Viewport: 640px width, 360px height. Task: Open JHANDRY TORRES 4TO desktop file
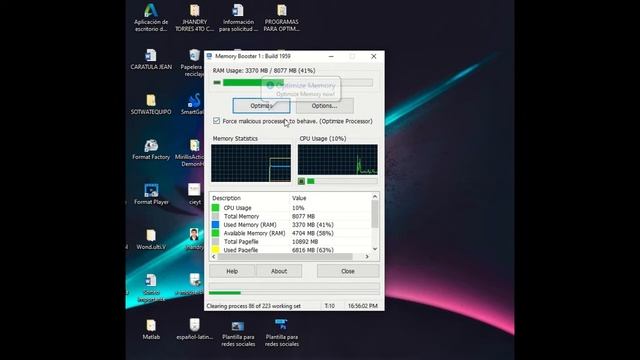point(195,18)
